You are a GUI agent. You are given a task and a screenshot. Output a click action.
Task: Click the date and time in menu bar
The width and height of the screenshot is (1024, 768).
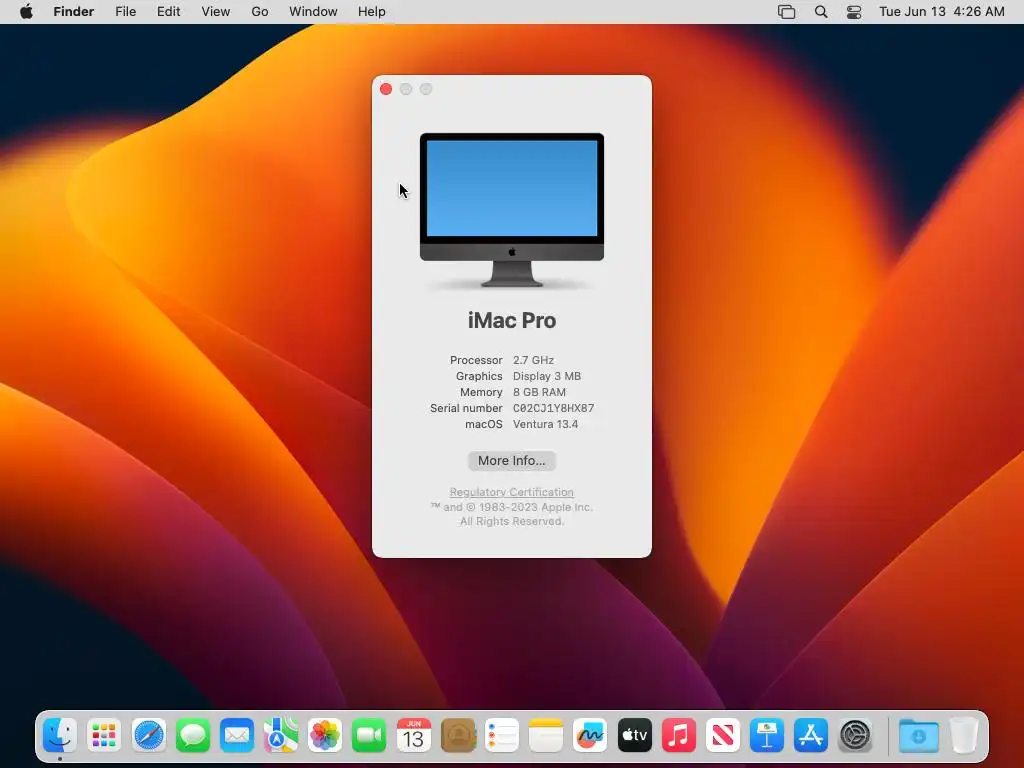942,12
